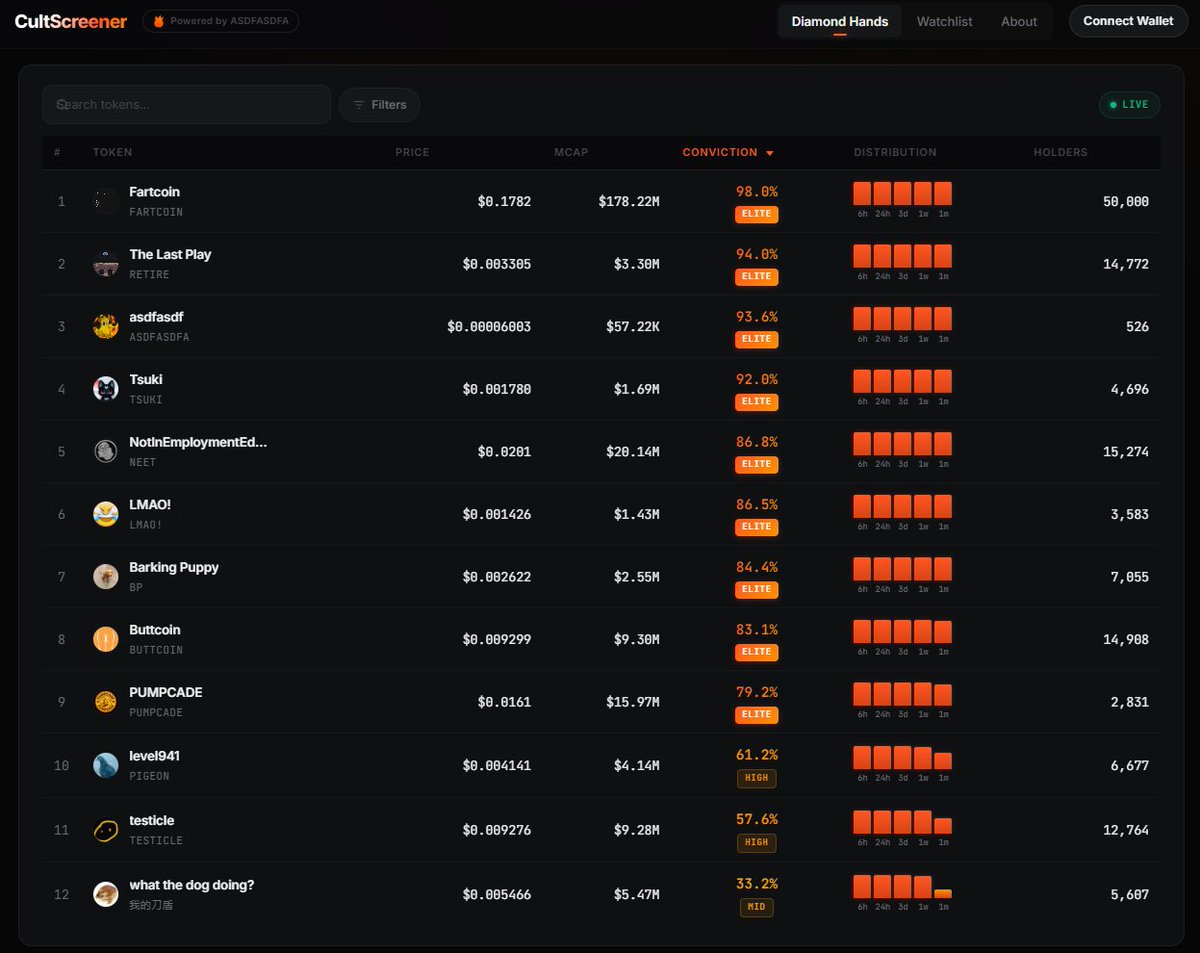The image size is (1200, 953).
Task: Open the PUMPCADE token name
Action: tap(166, 692)
